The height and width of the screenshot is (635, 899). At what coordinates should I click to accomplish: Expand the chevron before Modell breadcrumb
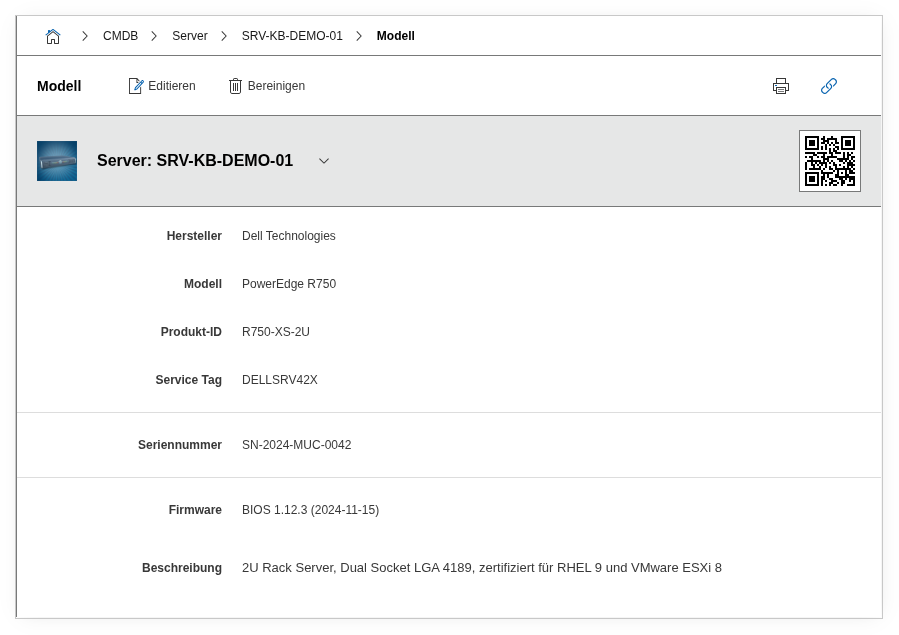[x=359, y=36]
